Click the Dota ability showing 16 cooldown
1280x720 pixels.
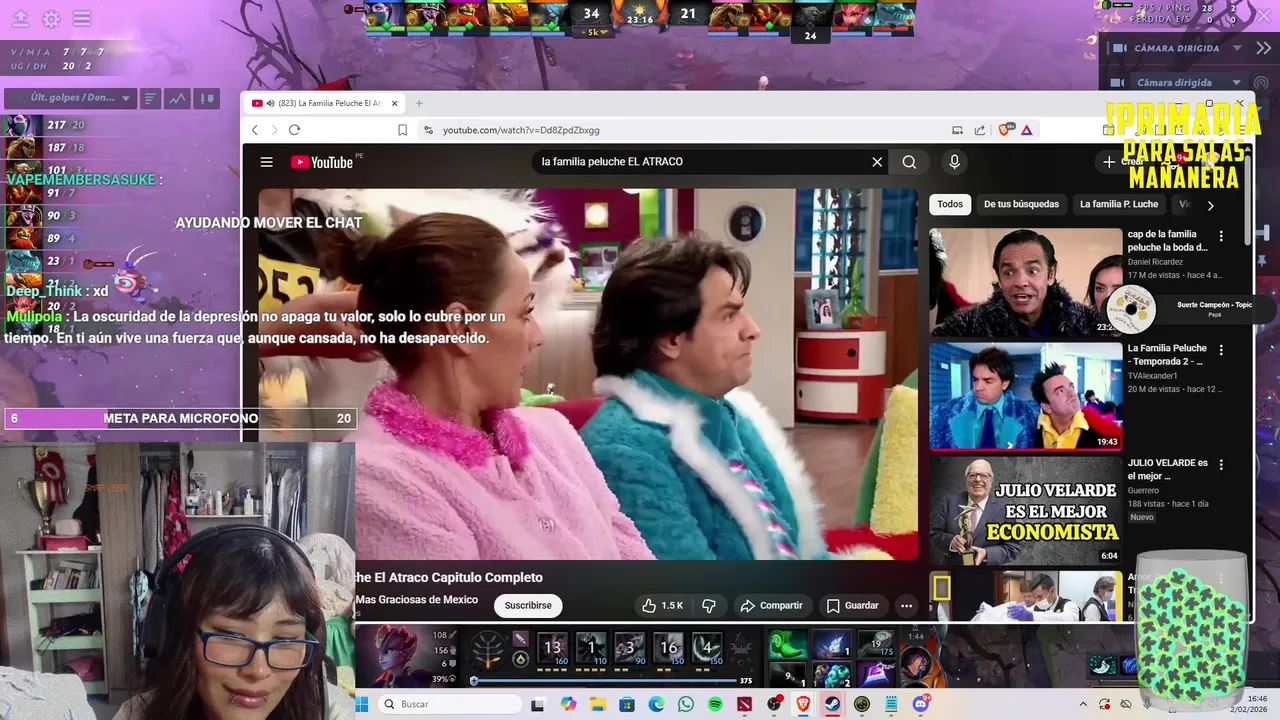point(668,647)
